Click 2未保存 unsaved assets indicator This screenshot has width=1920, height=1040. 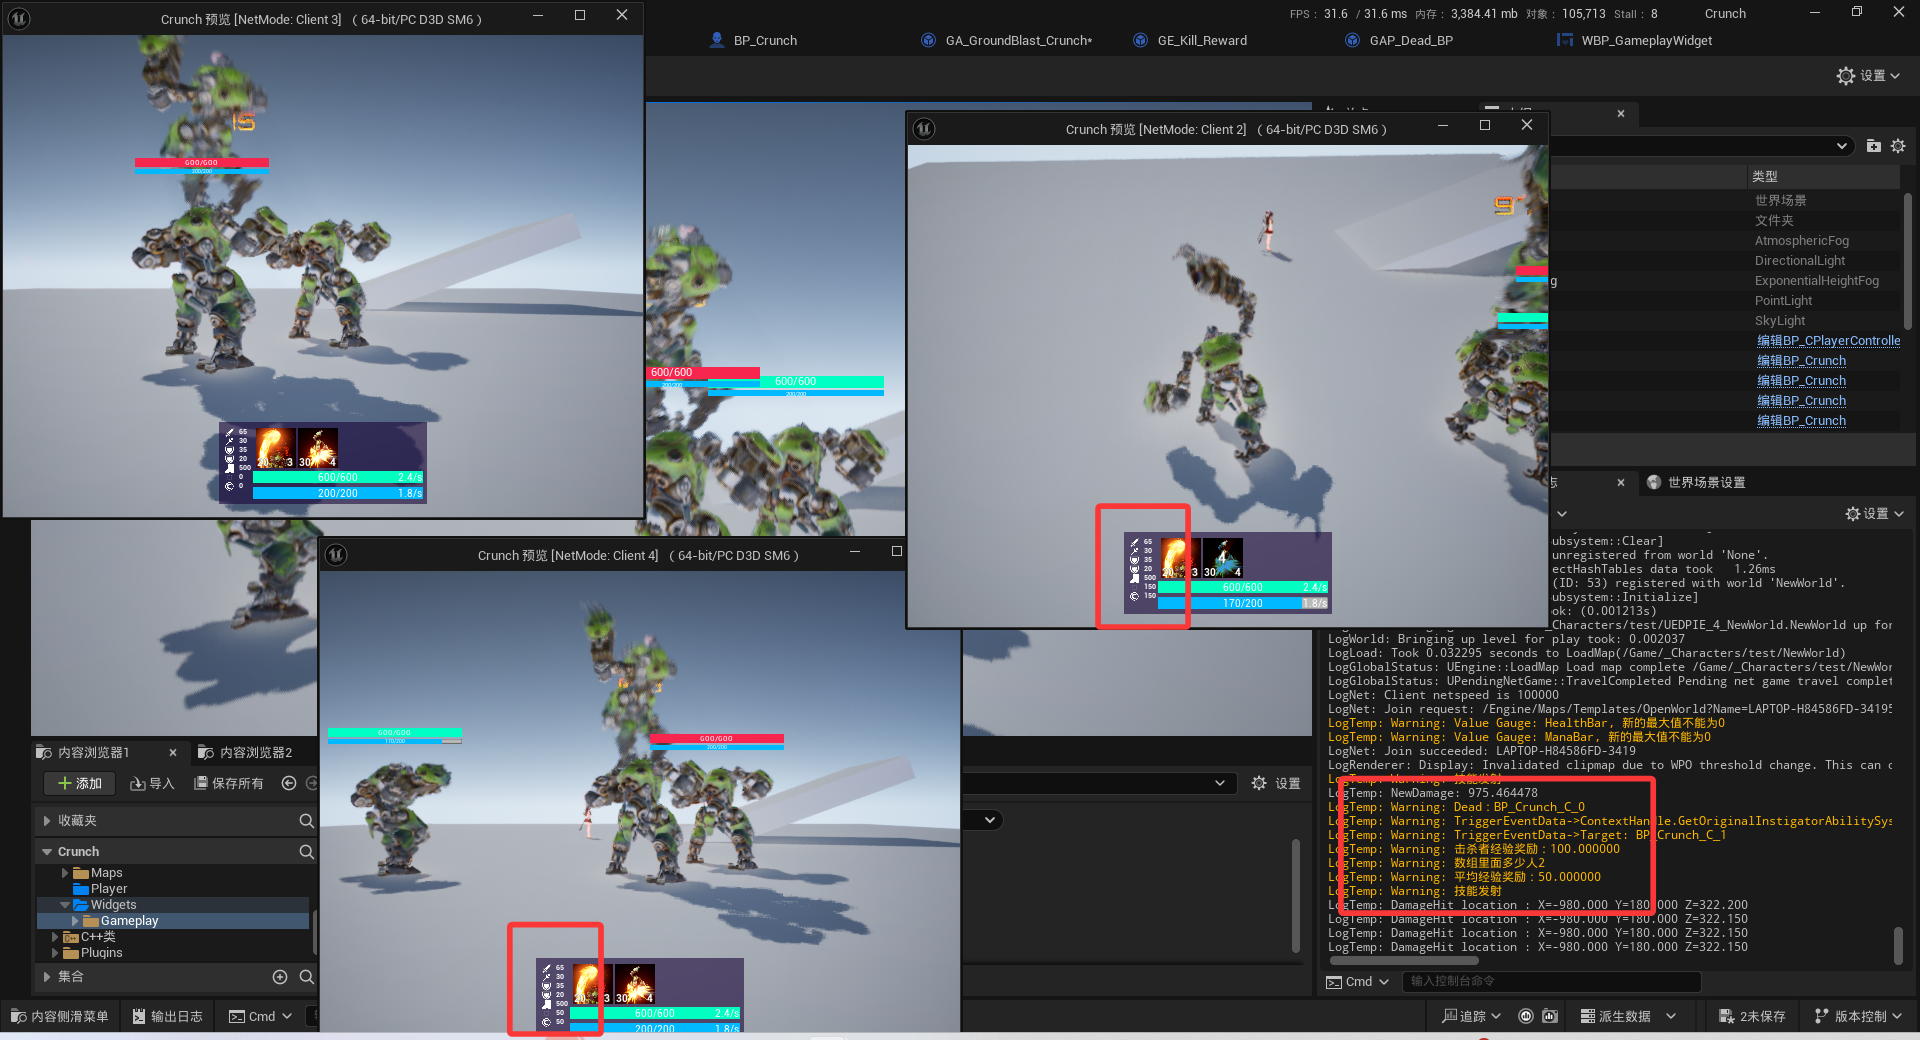tap(1752, 1016)
